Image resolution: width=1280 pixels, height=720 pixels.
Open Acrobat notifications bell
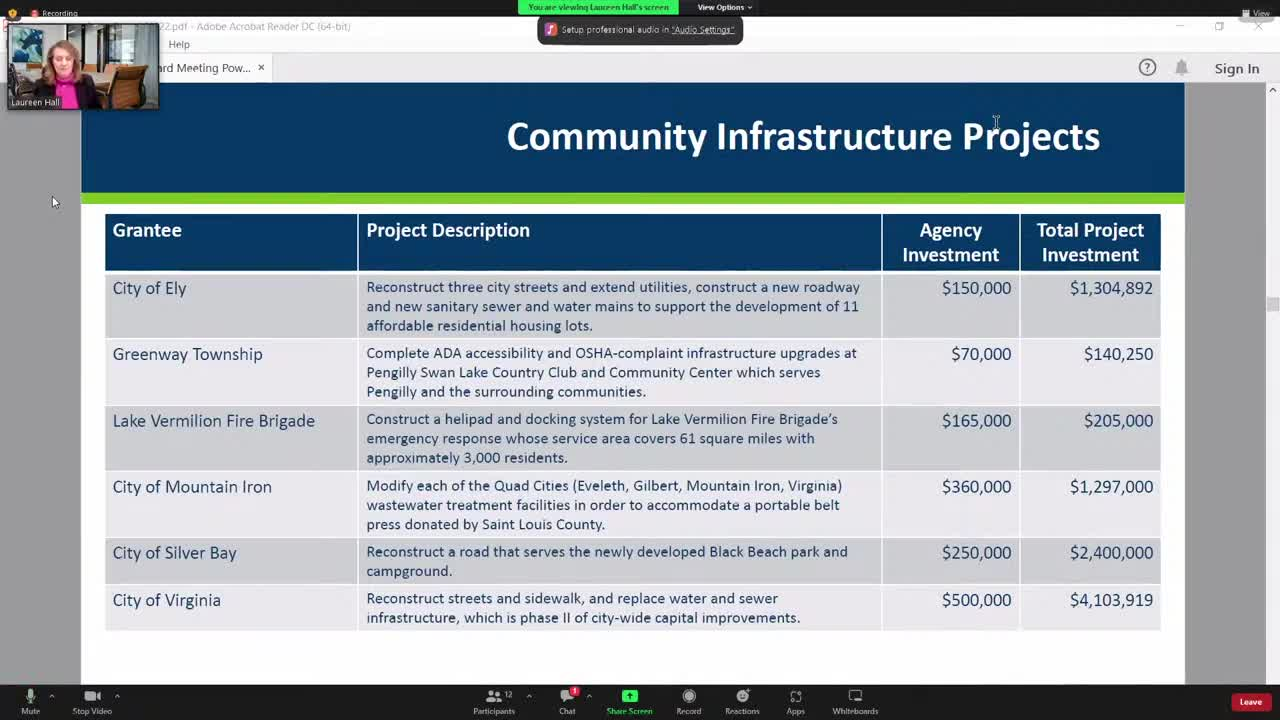(x=1181, y=68)
